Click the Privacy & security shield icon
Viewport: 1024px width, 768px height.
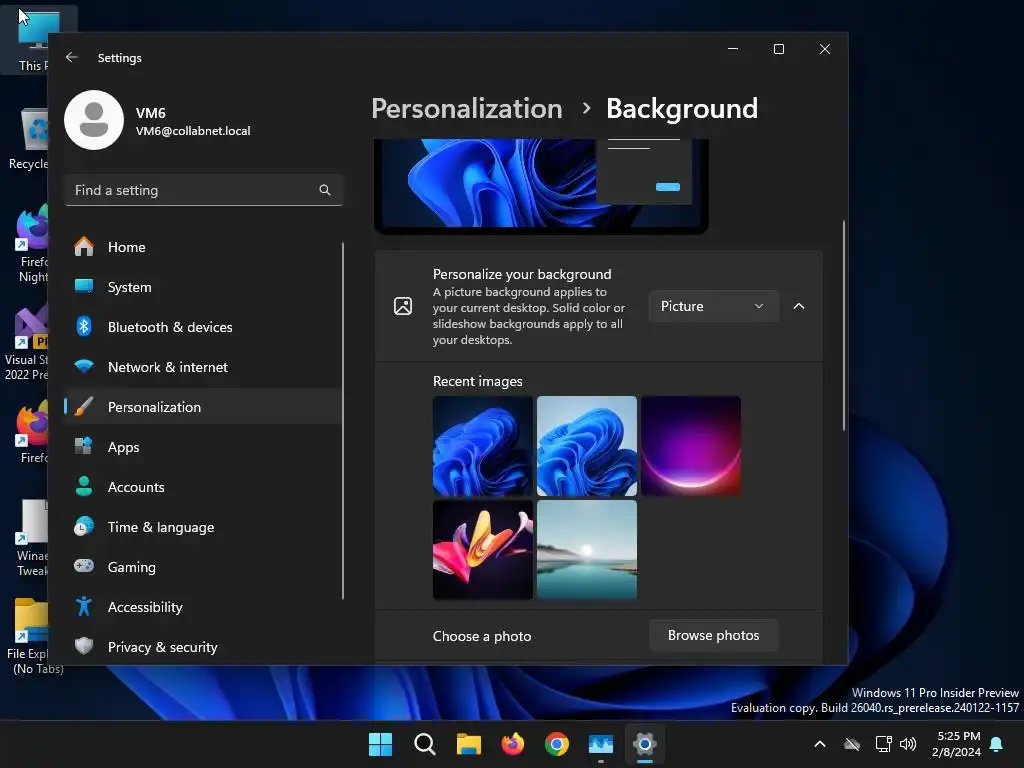(x=84, y=647)
